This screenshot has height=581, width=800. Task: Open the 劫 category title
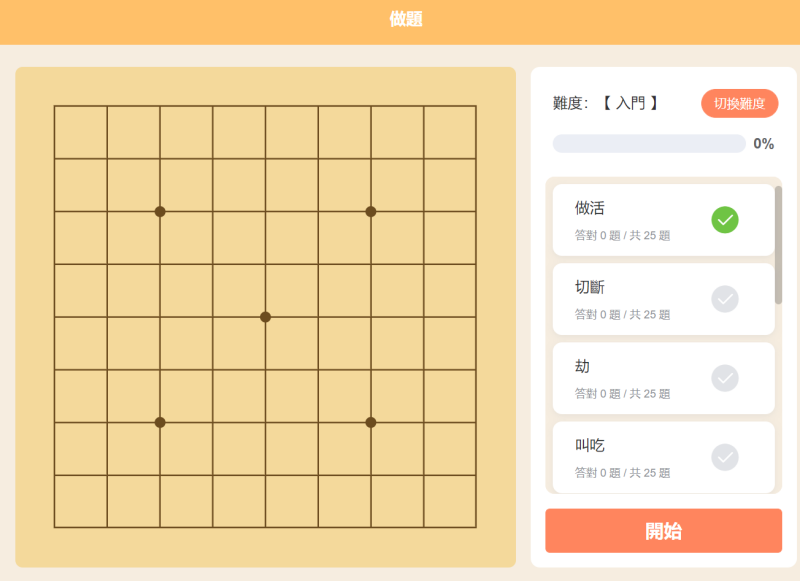(583, 367)
